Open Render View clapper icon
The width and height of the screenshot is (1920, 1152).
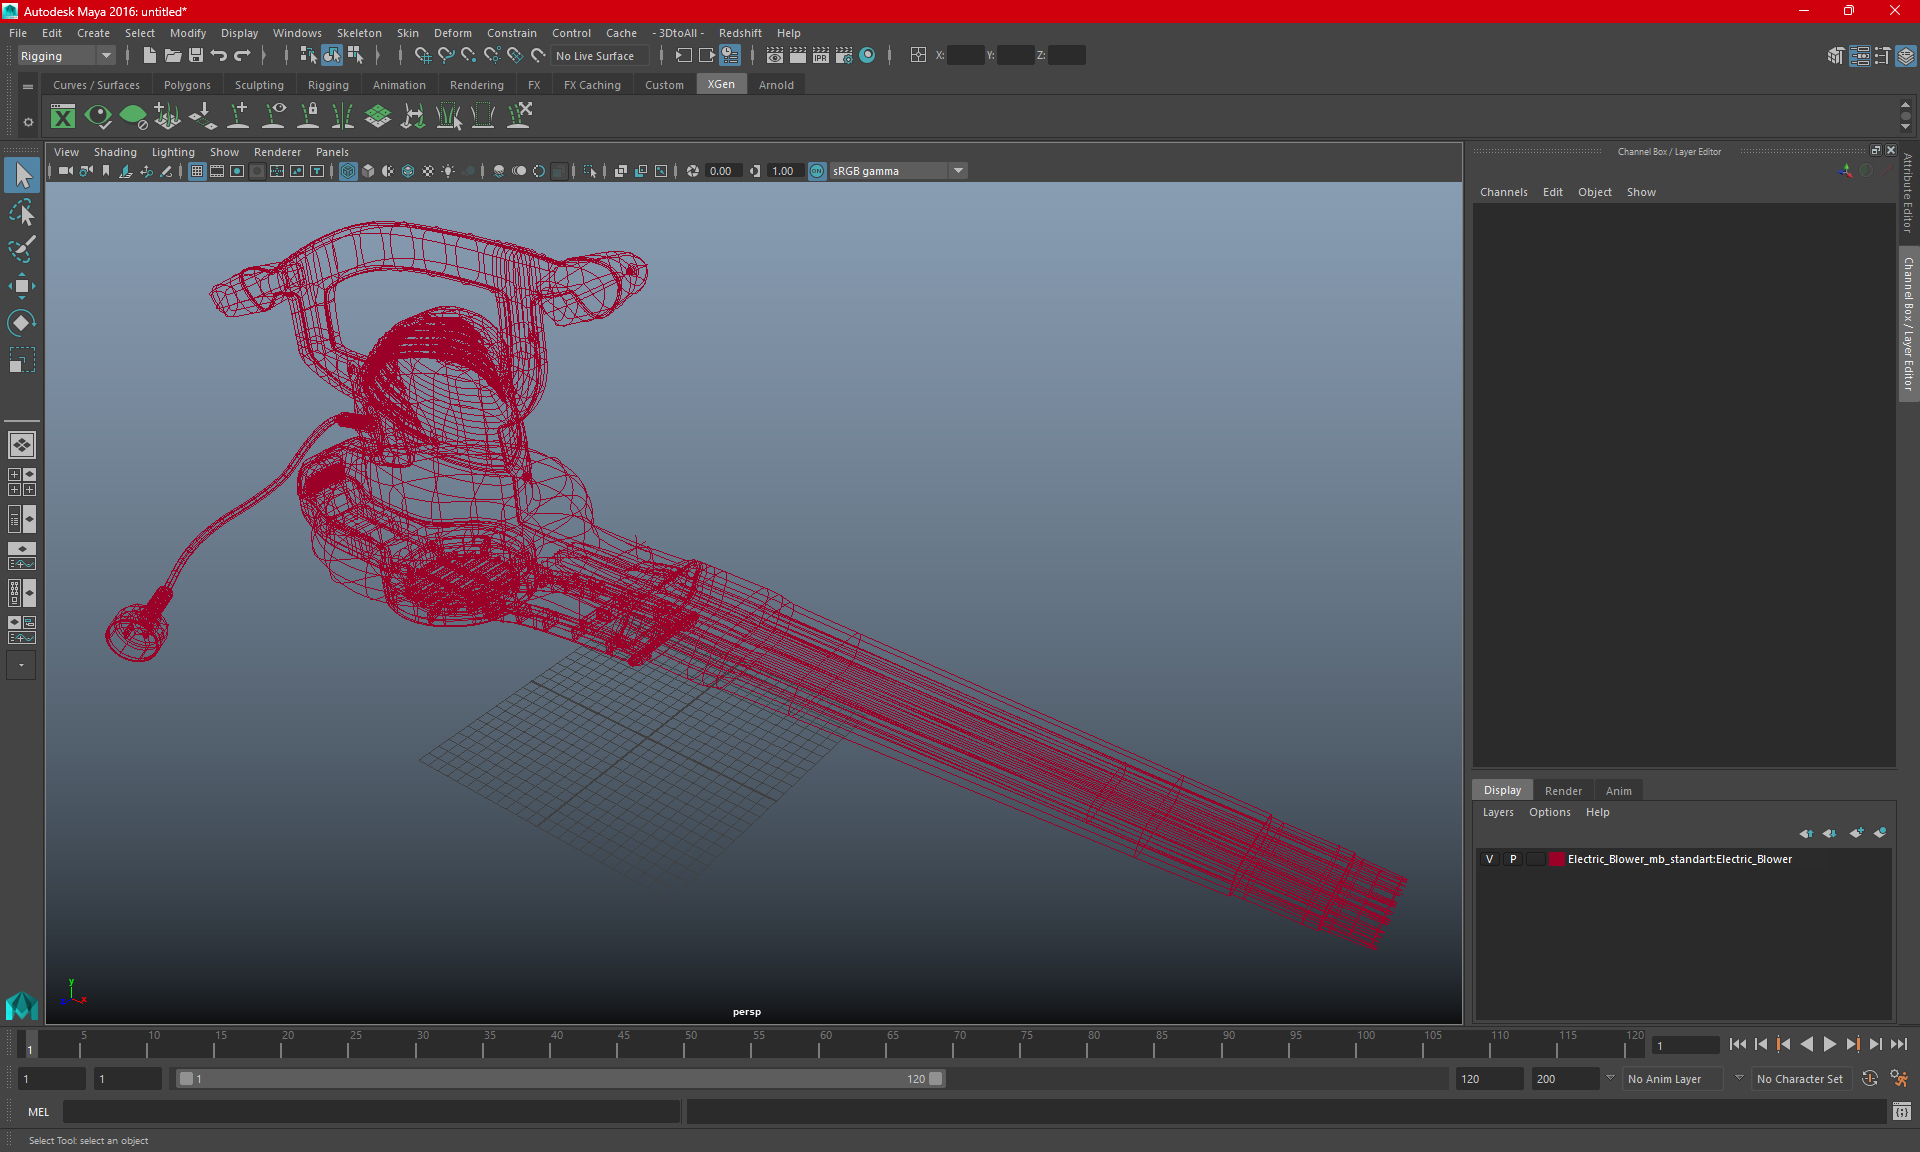click(774, 56)
